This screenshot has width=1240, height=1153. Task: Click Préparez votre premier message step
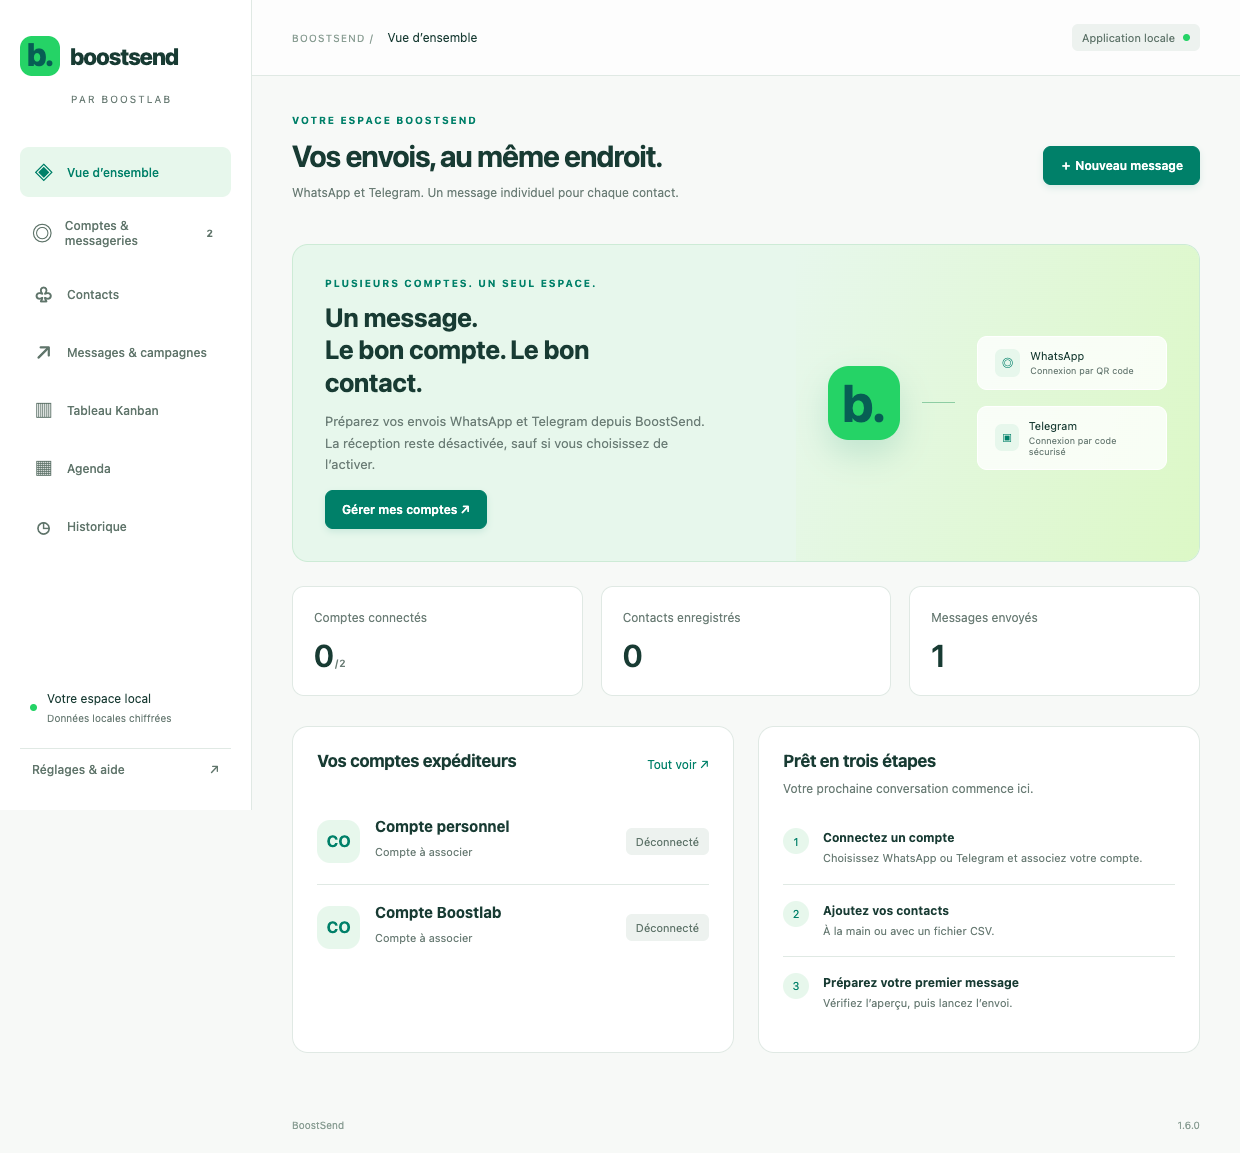[921, 983]
